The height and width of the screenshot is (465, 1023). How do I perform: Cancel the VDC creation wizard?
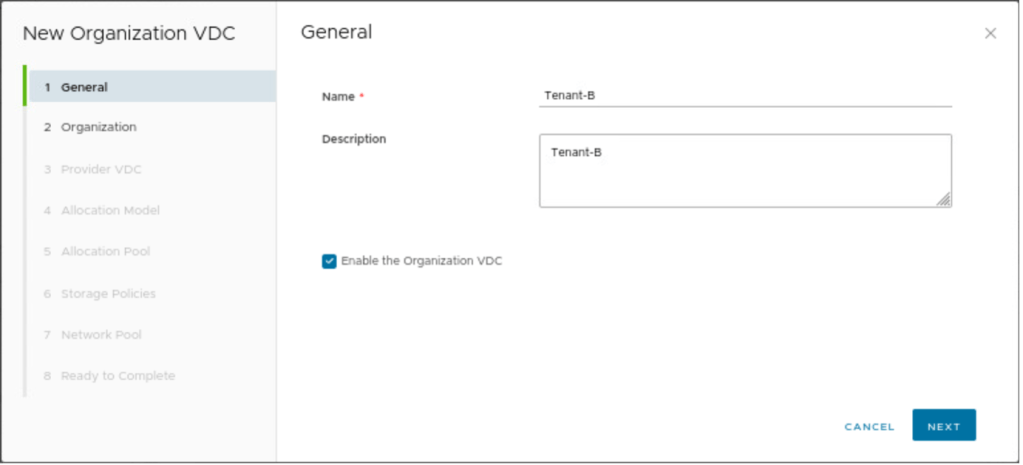pos(869,426)
